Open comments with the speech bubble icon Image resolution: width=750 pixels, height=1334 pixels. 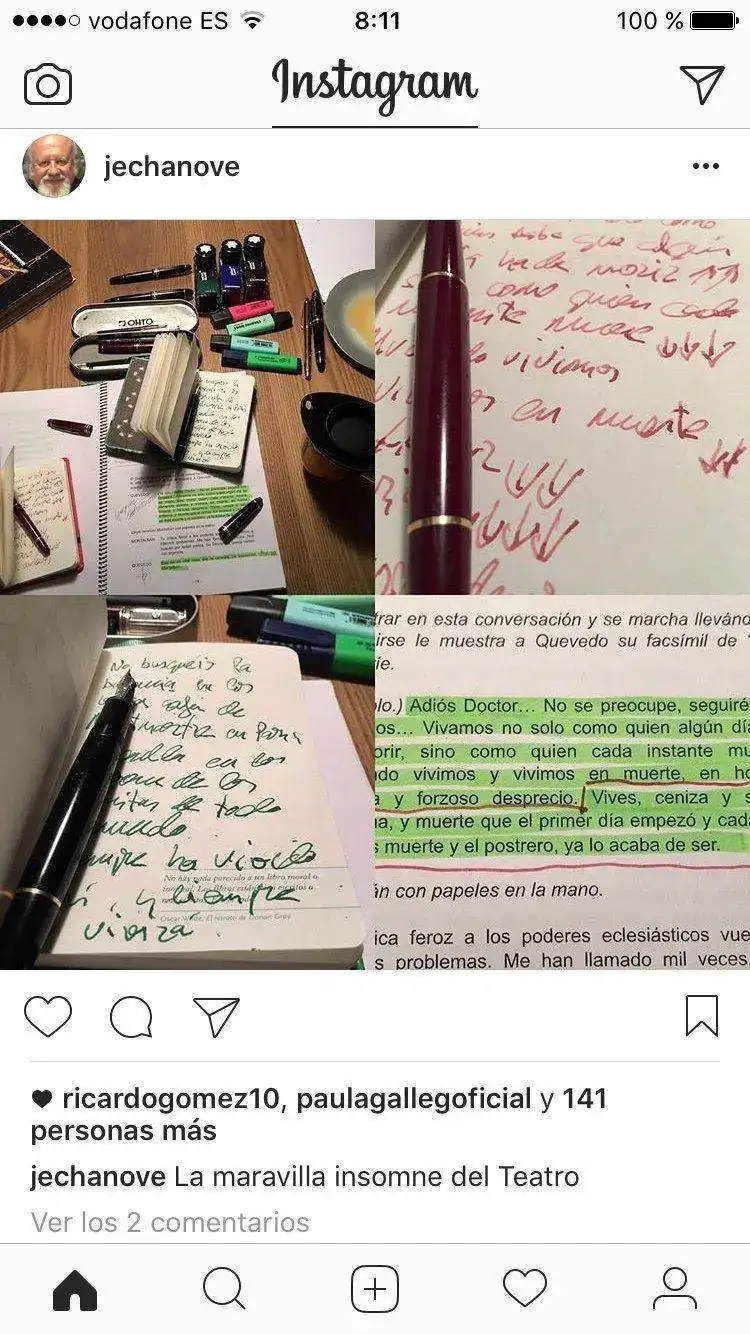(131, 1017)
